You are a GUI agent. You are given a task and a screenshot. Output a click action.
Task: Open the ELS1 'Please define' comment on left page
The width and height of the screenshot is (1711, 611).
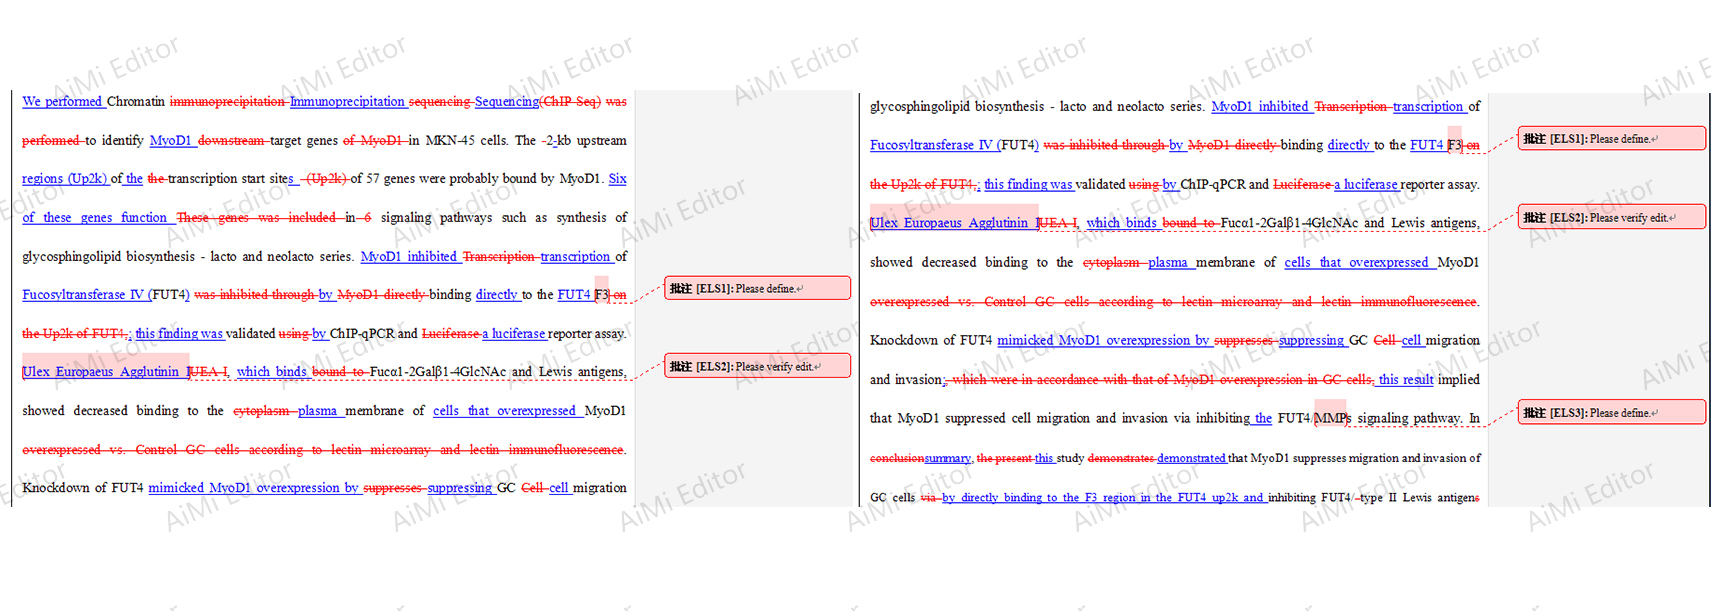point(757,288)
